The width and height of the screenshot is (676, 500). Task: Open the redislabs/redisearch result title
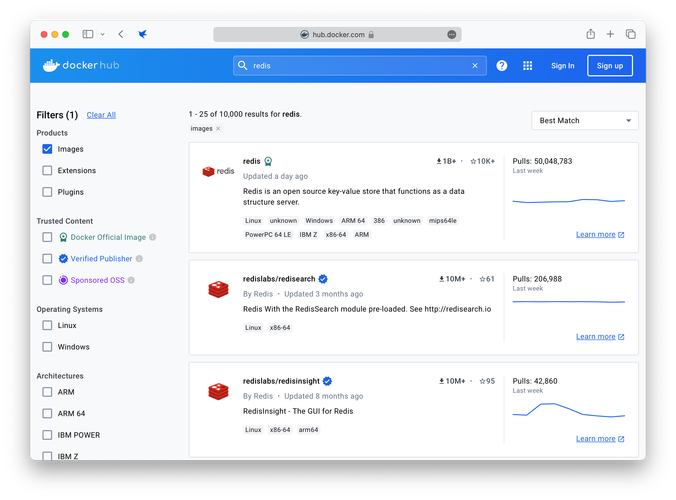point(279,279)
